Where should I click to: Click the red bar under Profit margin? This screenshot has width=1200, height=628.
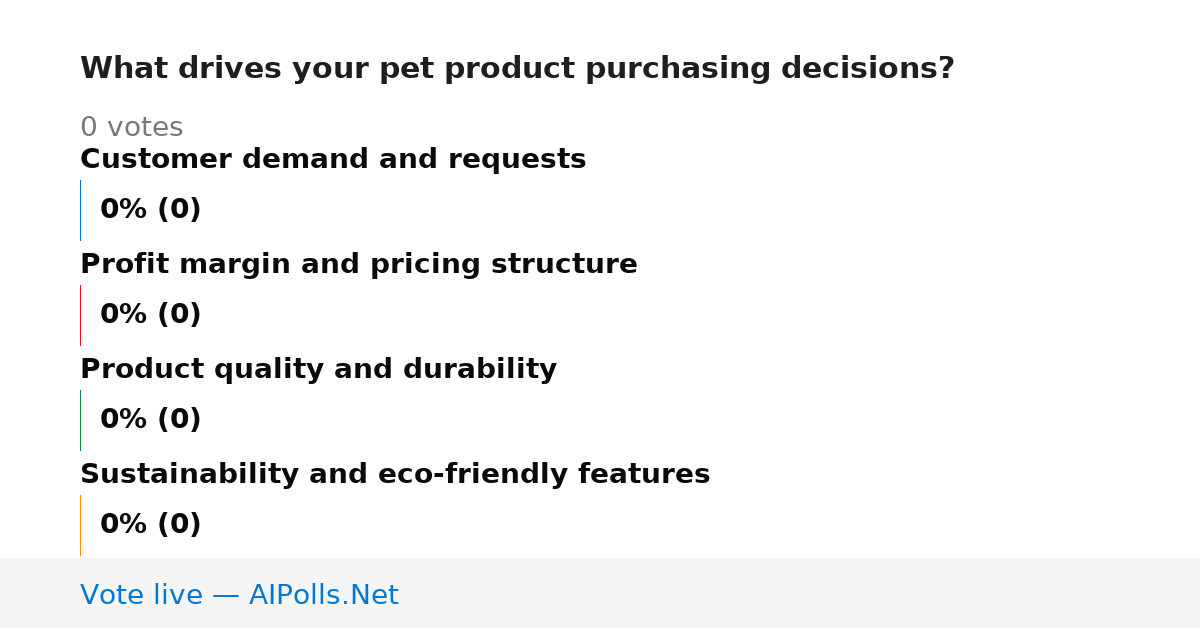coord(80,315)
